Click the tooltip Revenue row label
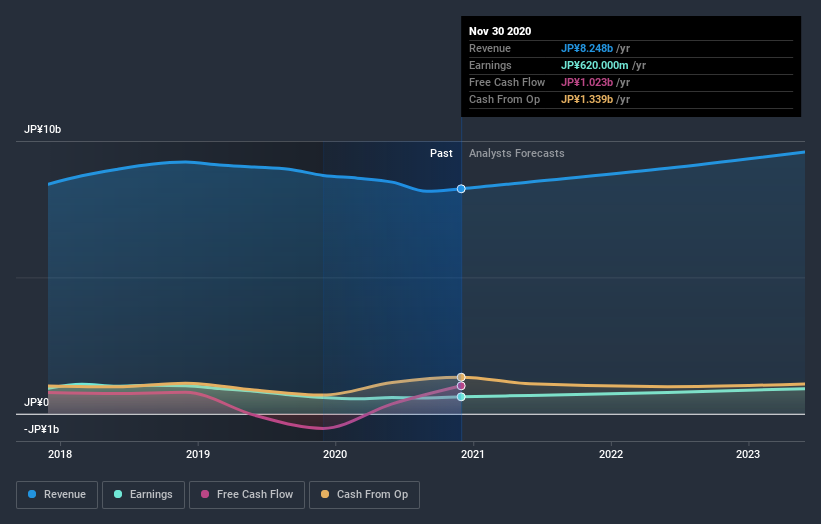The image size is (821, 524). tap(490, 48)
